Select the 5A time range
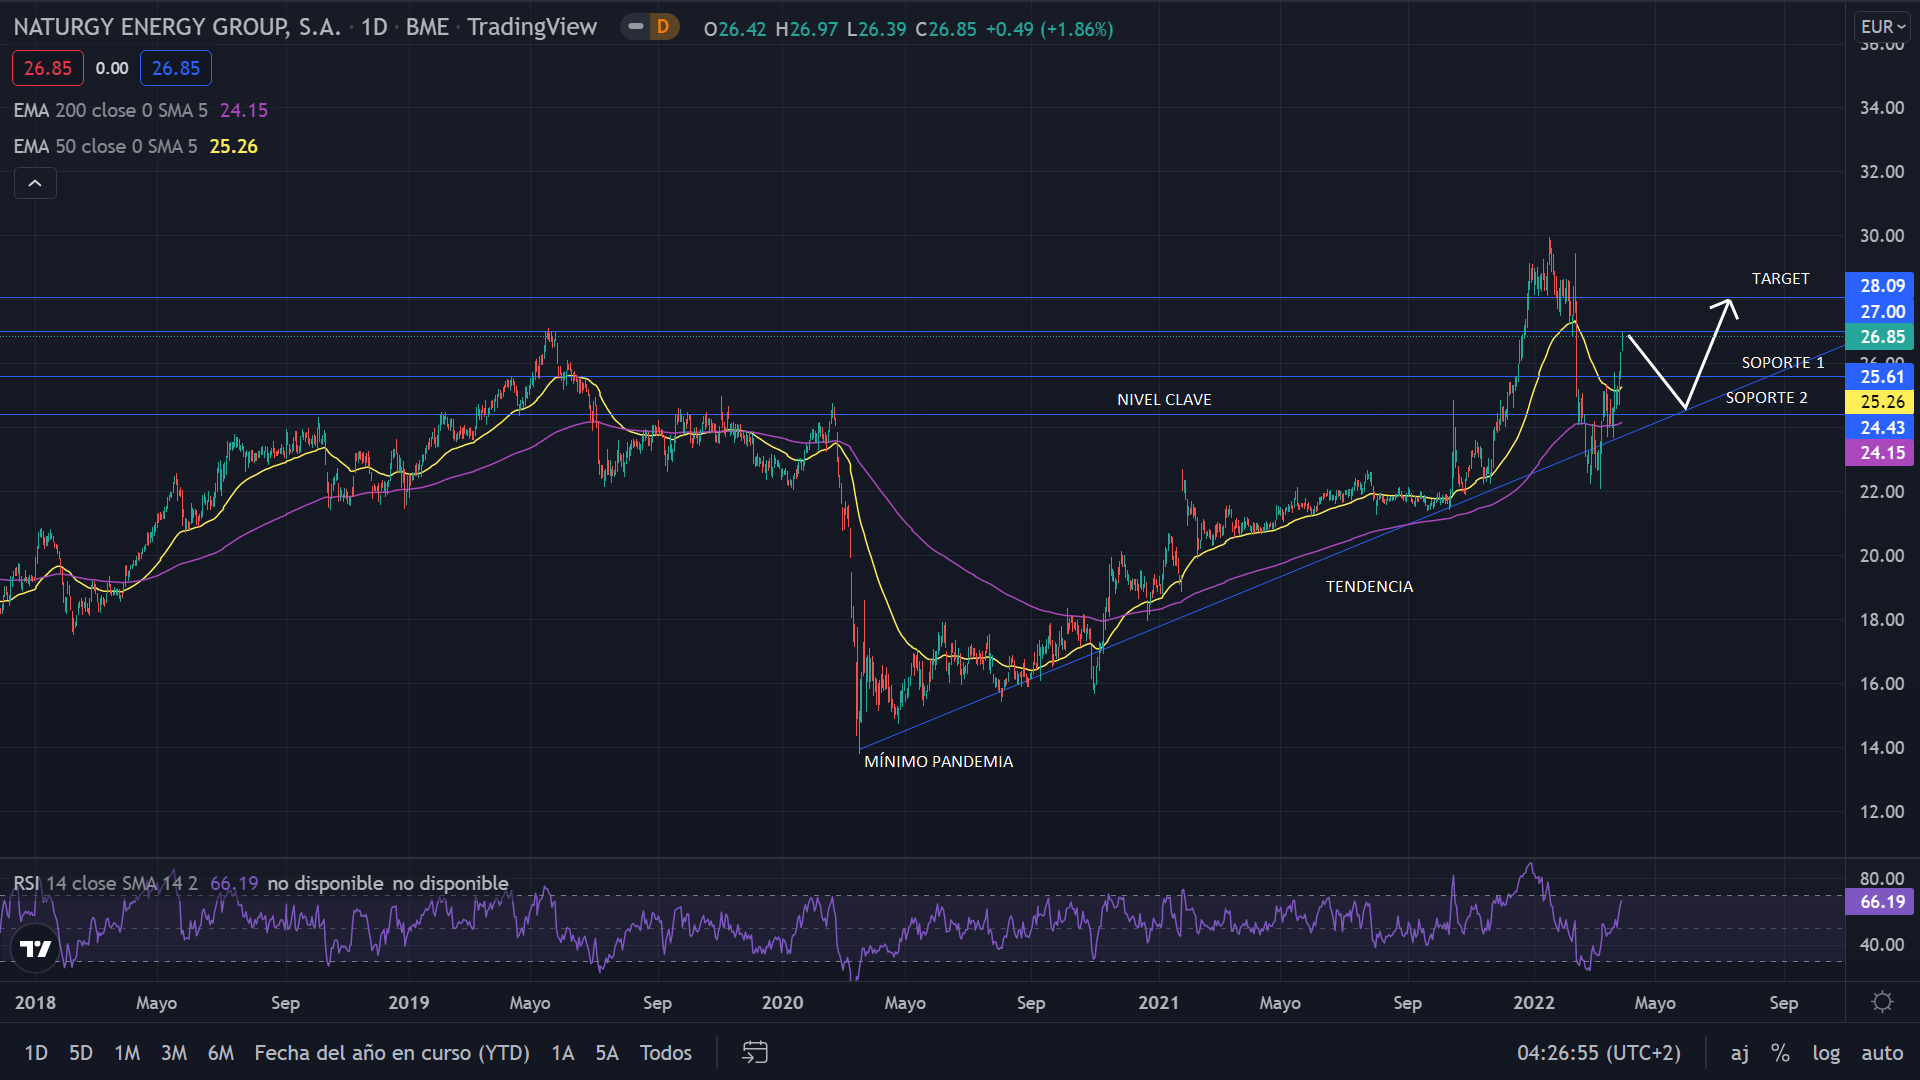Viewport: 1920px width, 1080px height. tap(607, 1052)
